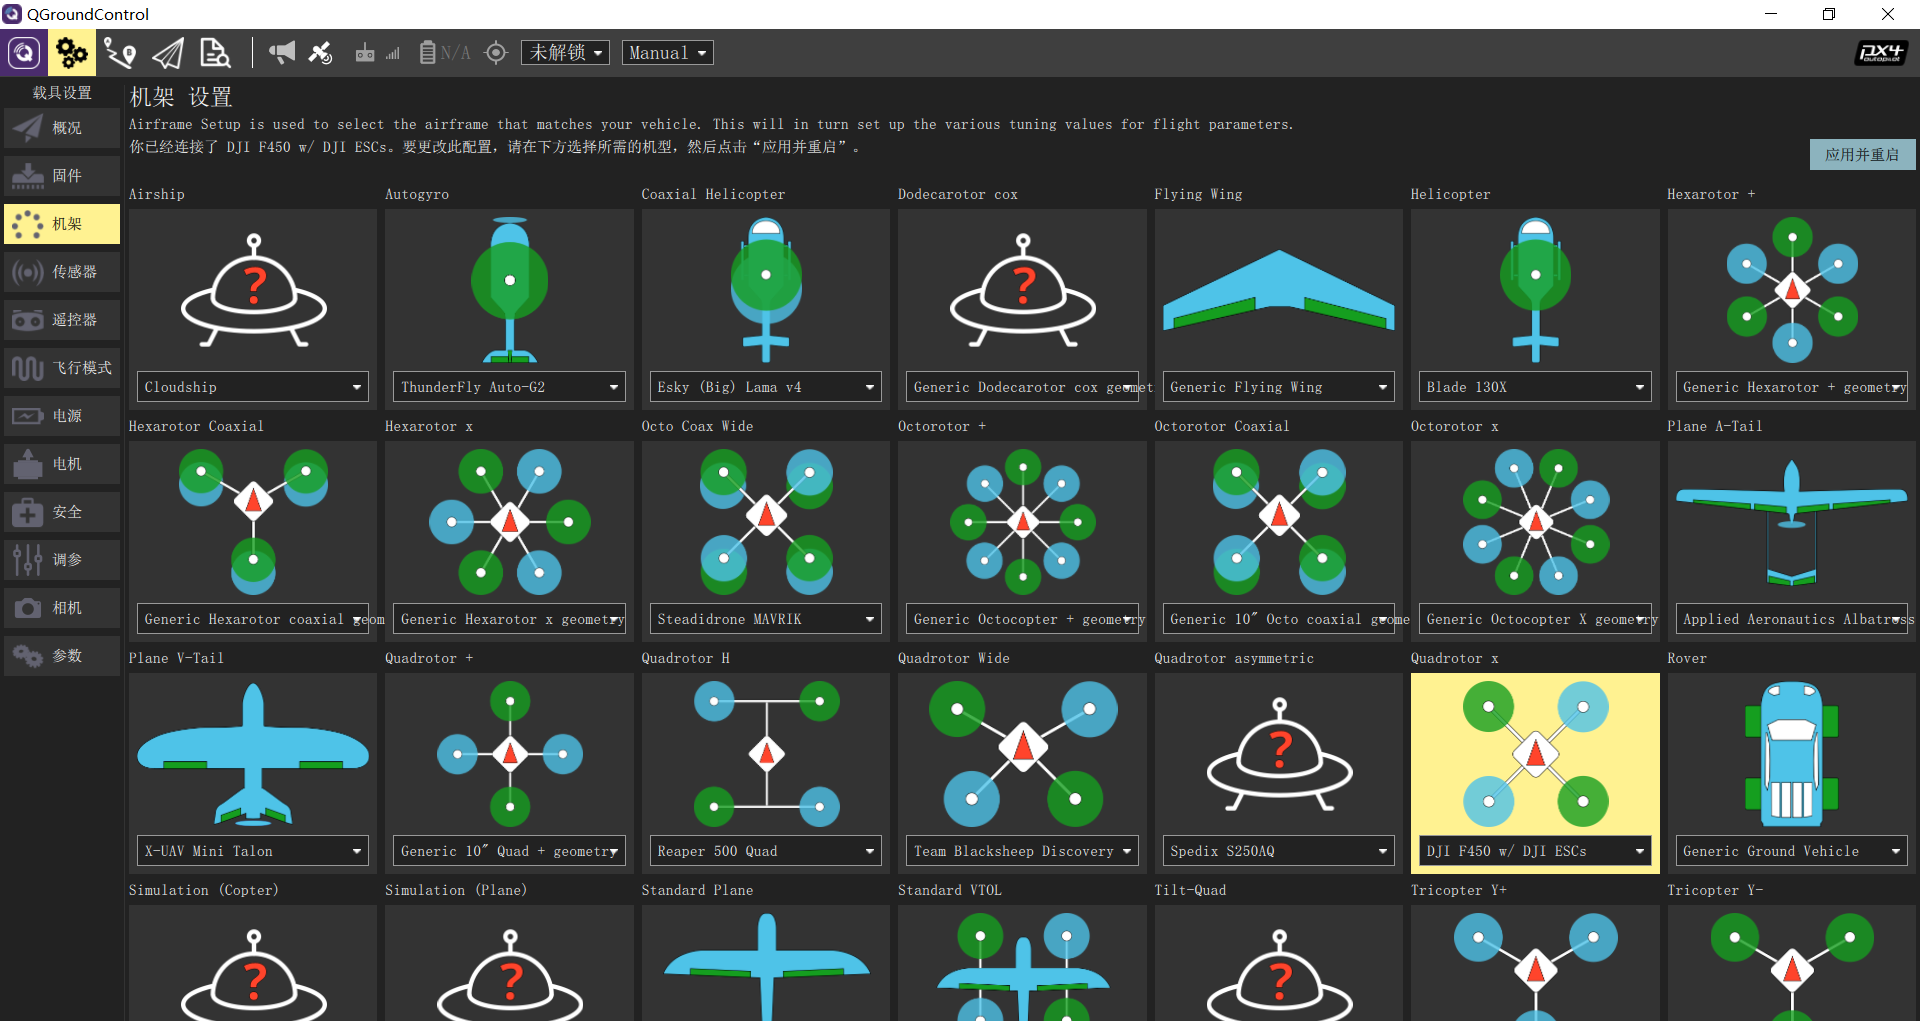Open the 传感器 sensors setup tab
This screenshot has width=1920, height=1021.
tap(62, 272)
